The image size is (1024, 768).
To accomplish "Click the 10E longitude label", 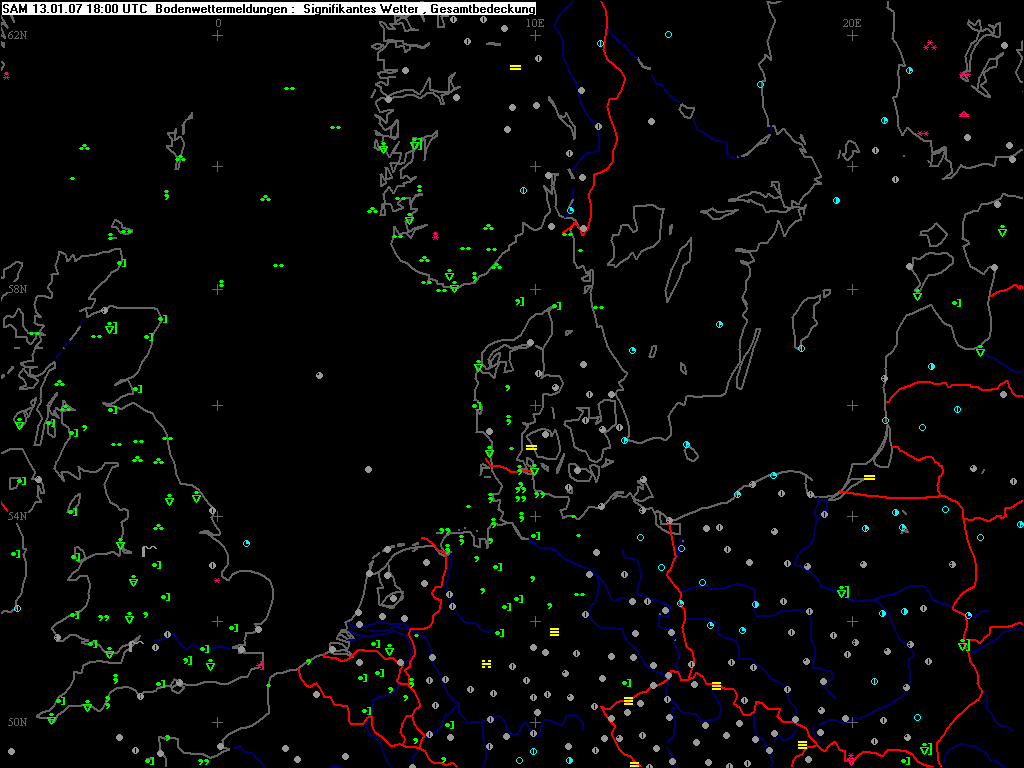I will [x=535, y=22].
